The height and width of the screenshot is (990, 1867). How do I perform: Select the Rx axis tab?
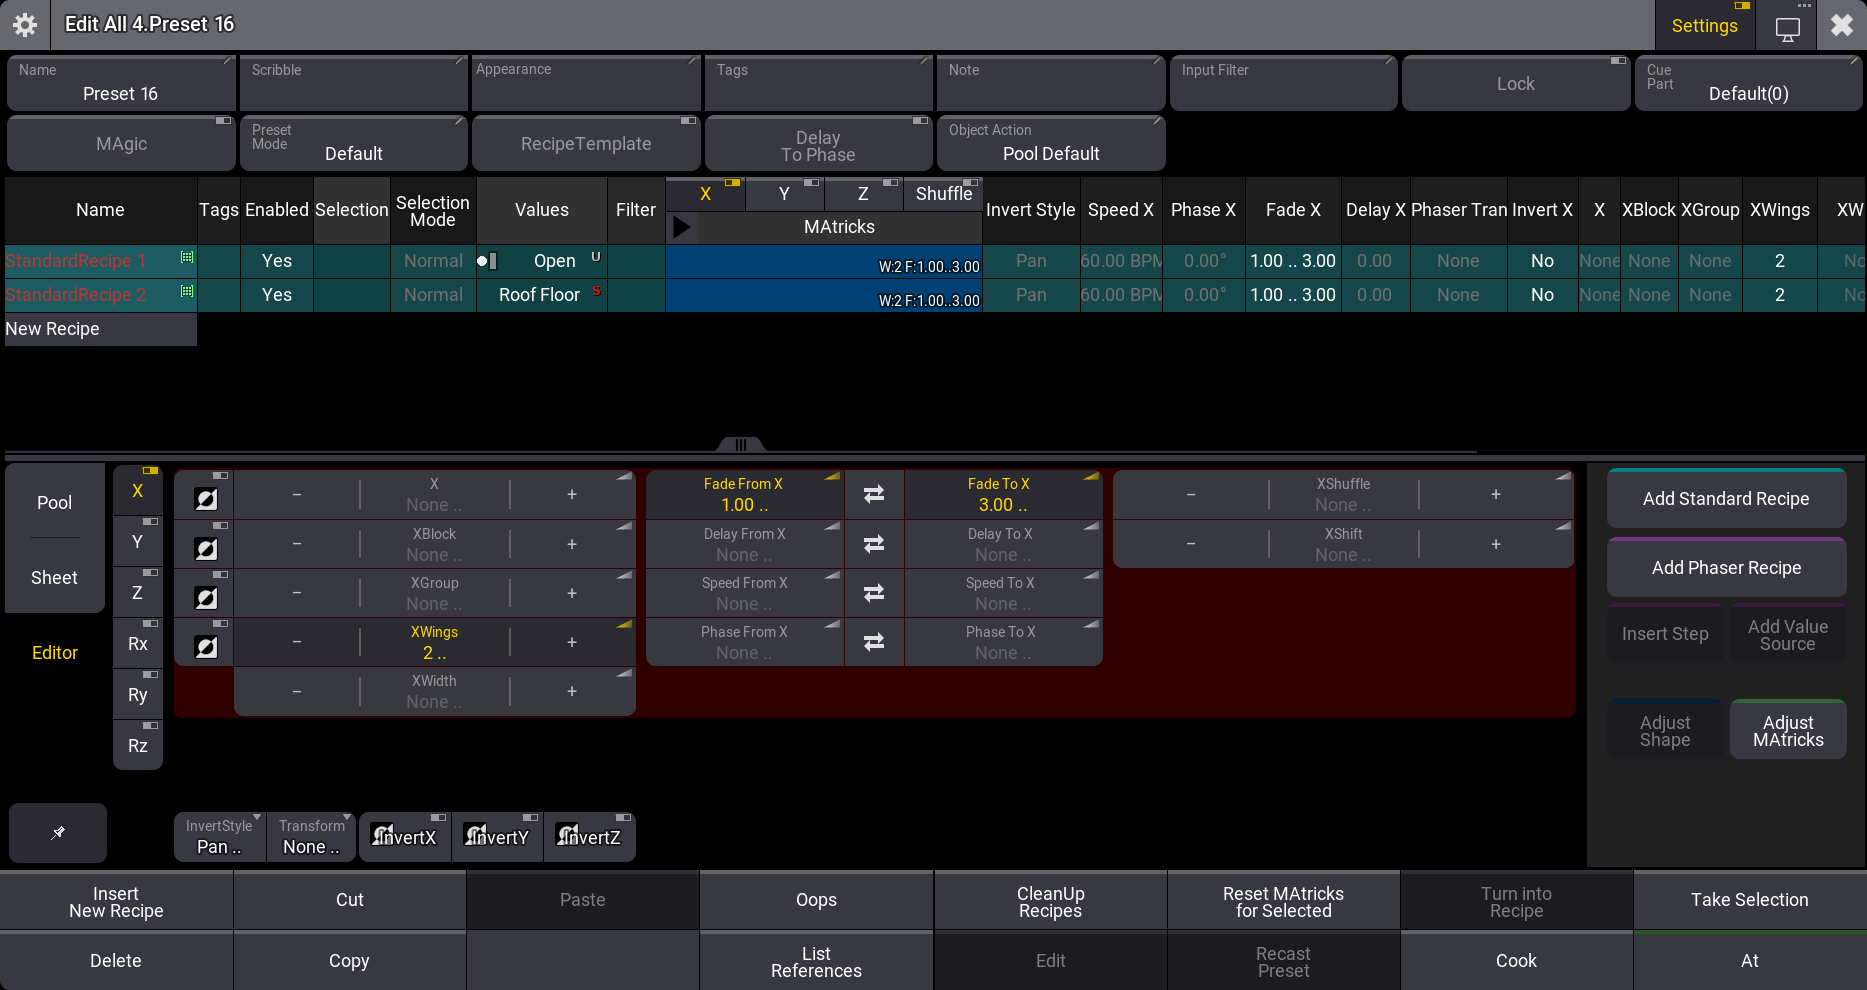[138, 644]
